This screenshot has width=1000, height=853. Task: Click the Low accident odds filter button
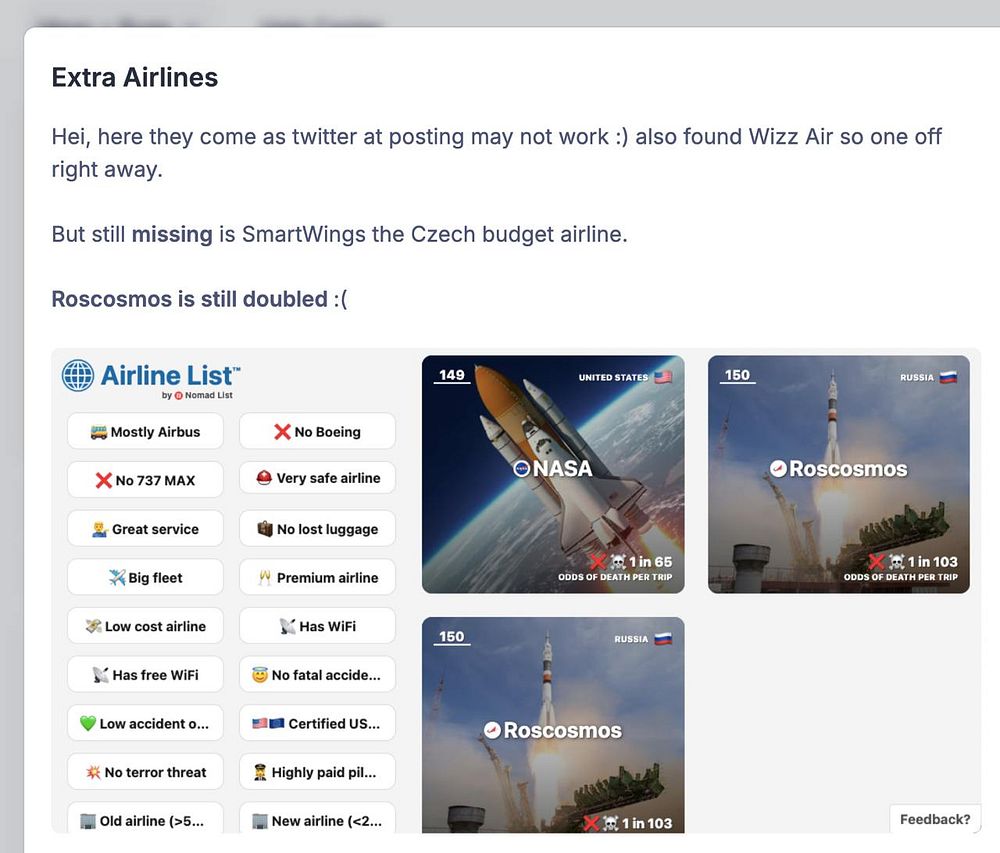(145, 723)
